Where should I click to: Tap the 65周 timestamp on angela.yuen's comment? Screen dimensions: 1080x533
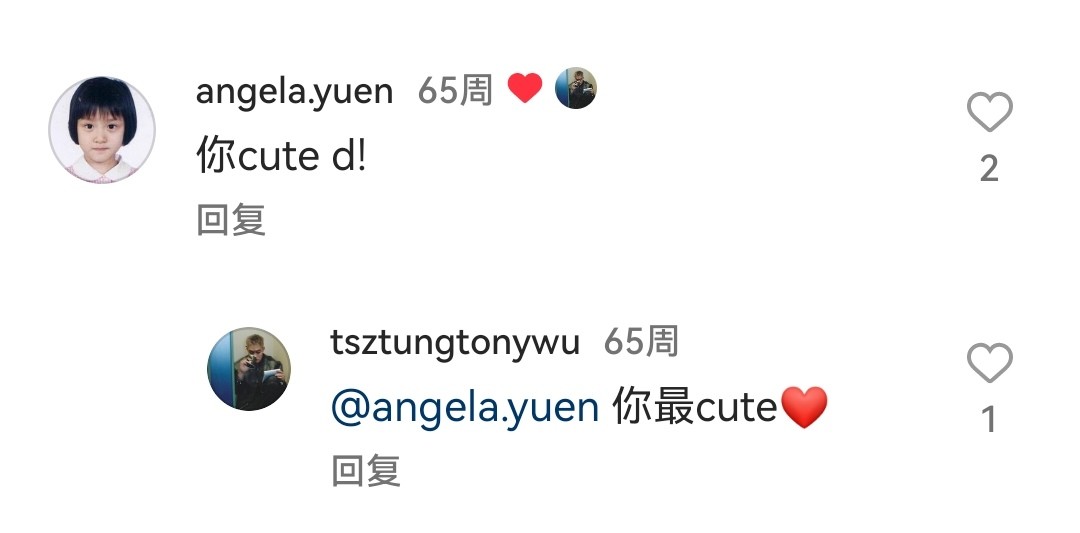click(455, 90)
